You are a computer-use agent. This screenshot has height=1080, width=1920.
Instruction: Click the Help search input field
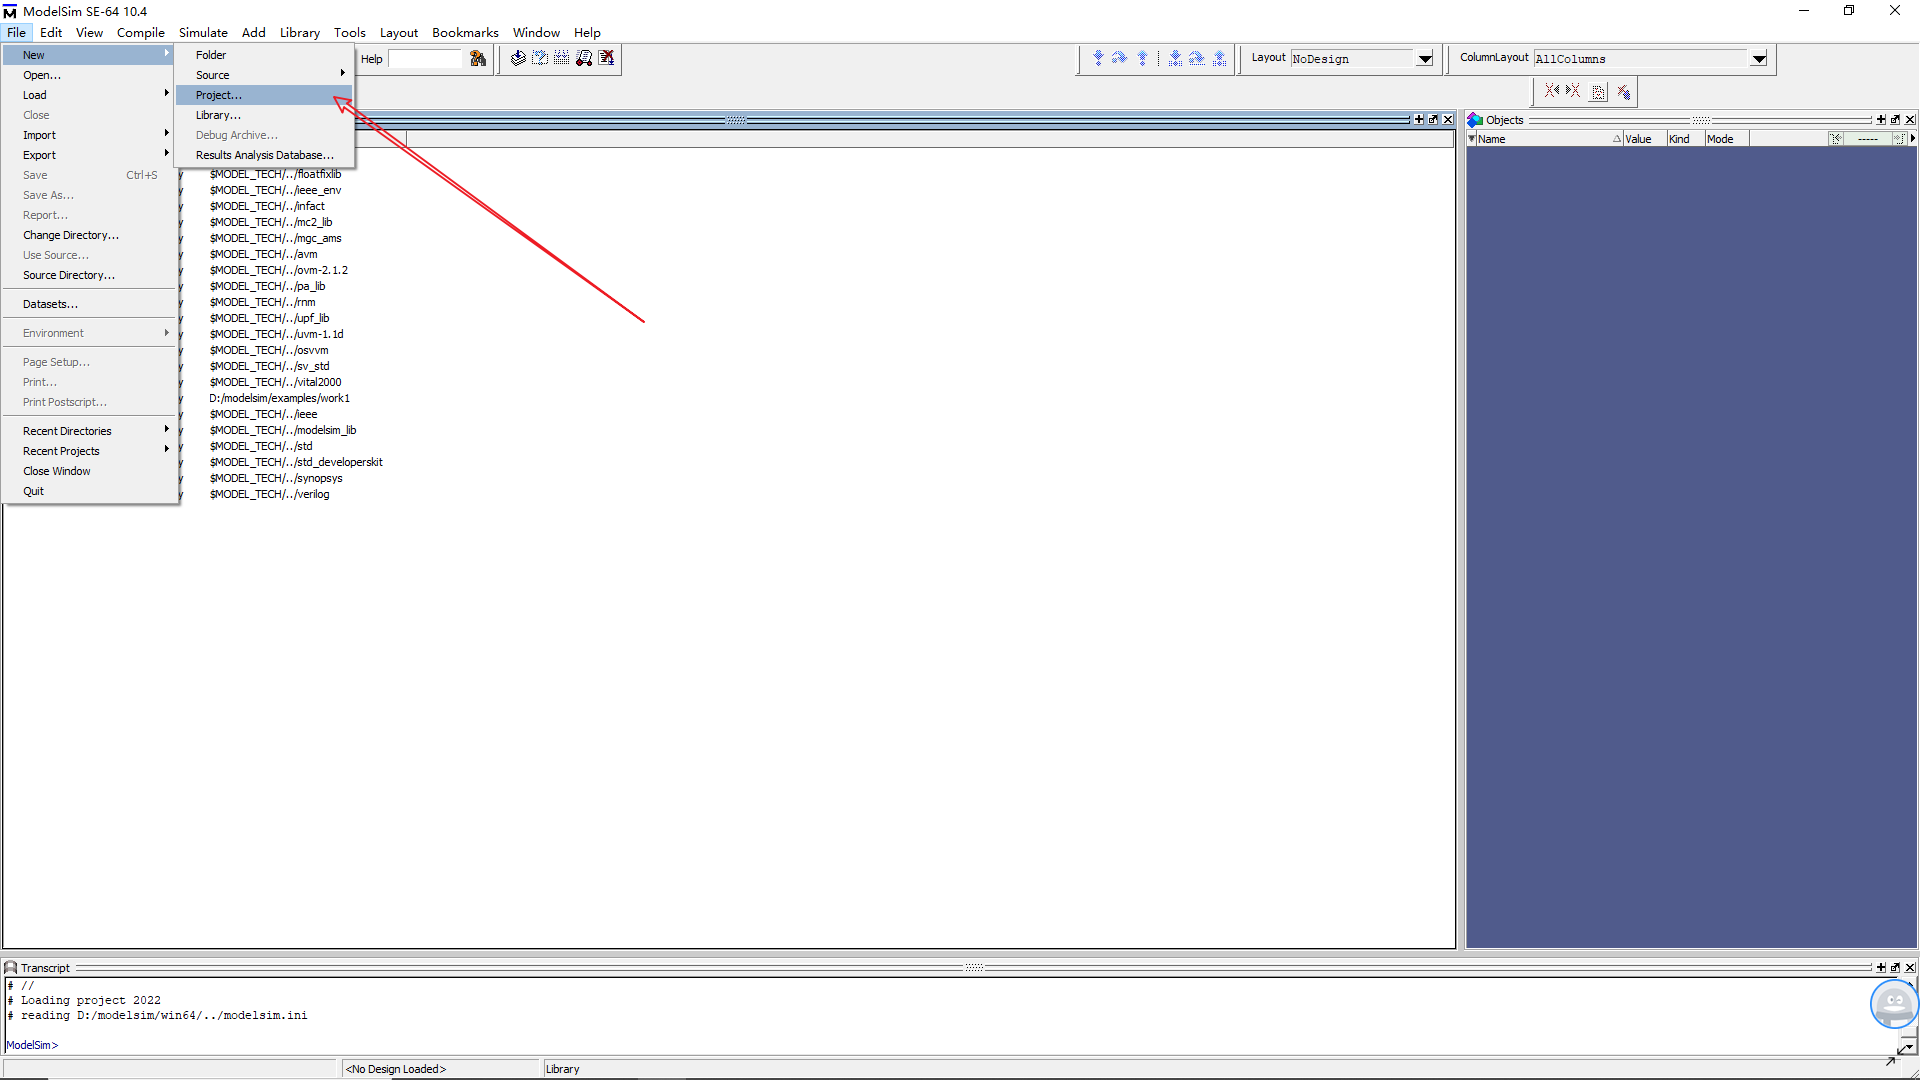pos(427,59)
